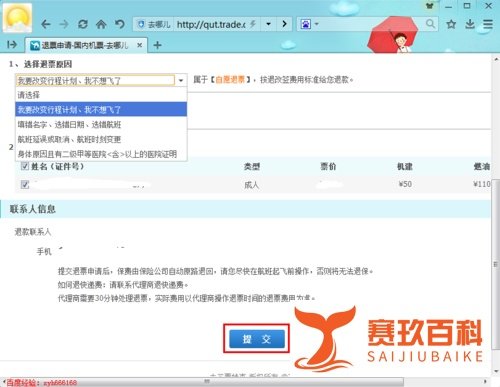This screenshot has height=387, width=500.
Task: Click the skin/theme shirt icon in title bar
Action: pos(430,6)
